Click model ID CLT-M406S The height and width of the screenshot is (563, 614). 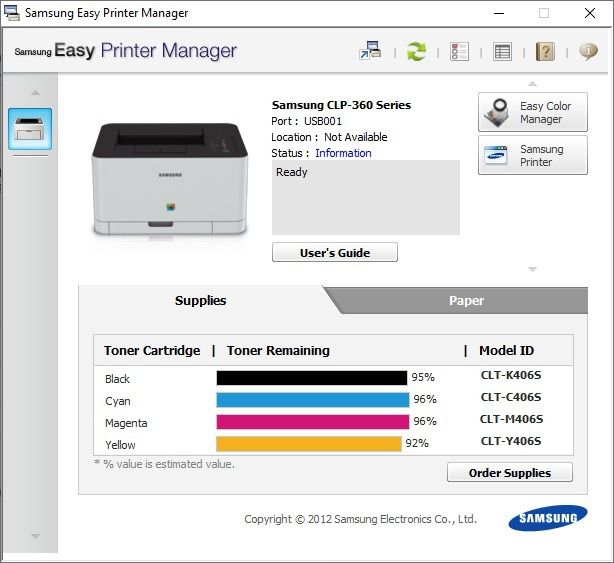(x=511, y=419)
